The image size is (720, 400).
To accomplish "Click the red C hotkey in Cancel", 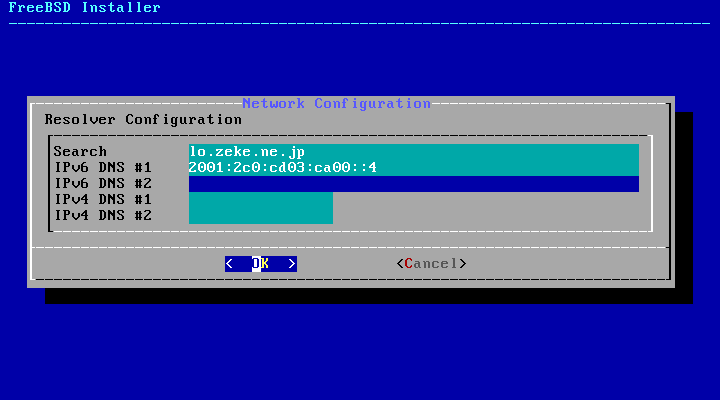I will 409,264.
